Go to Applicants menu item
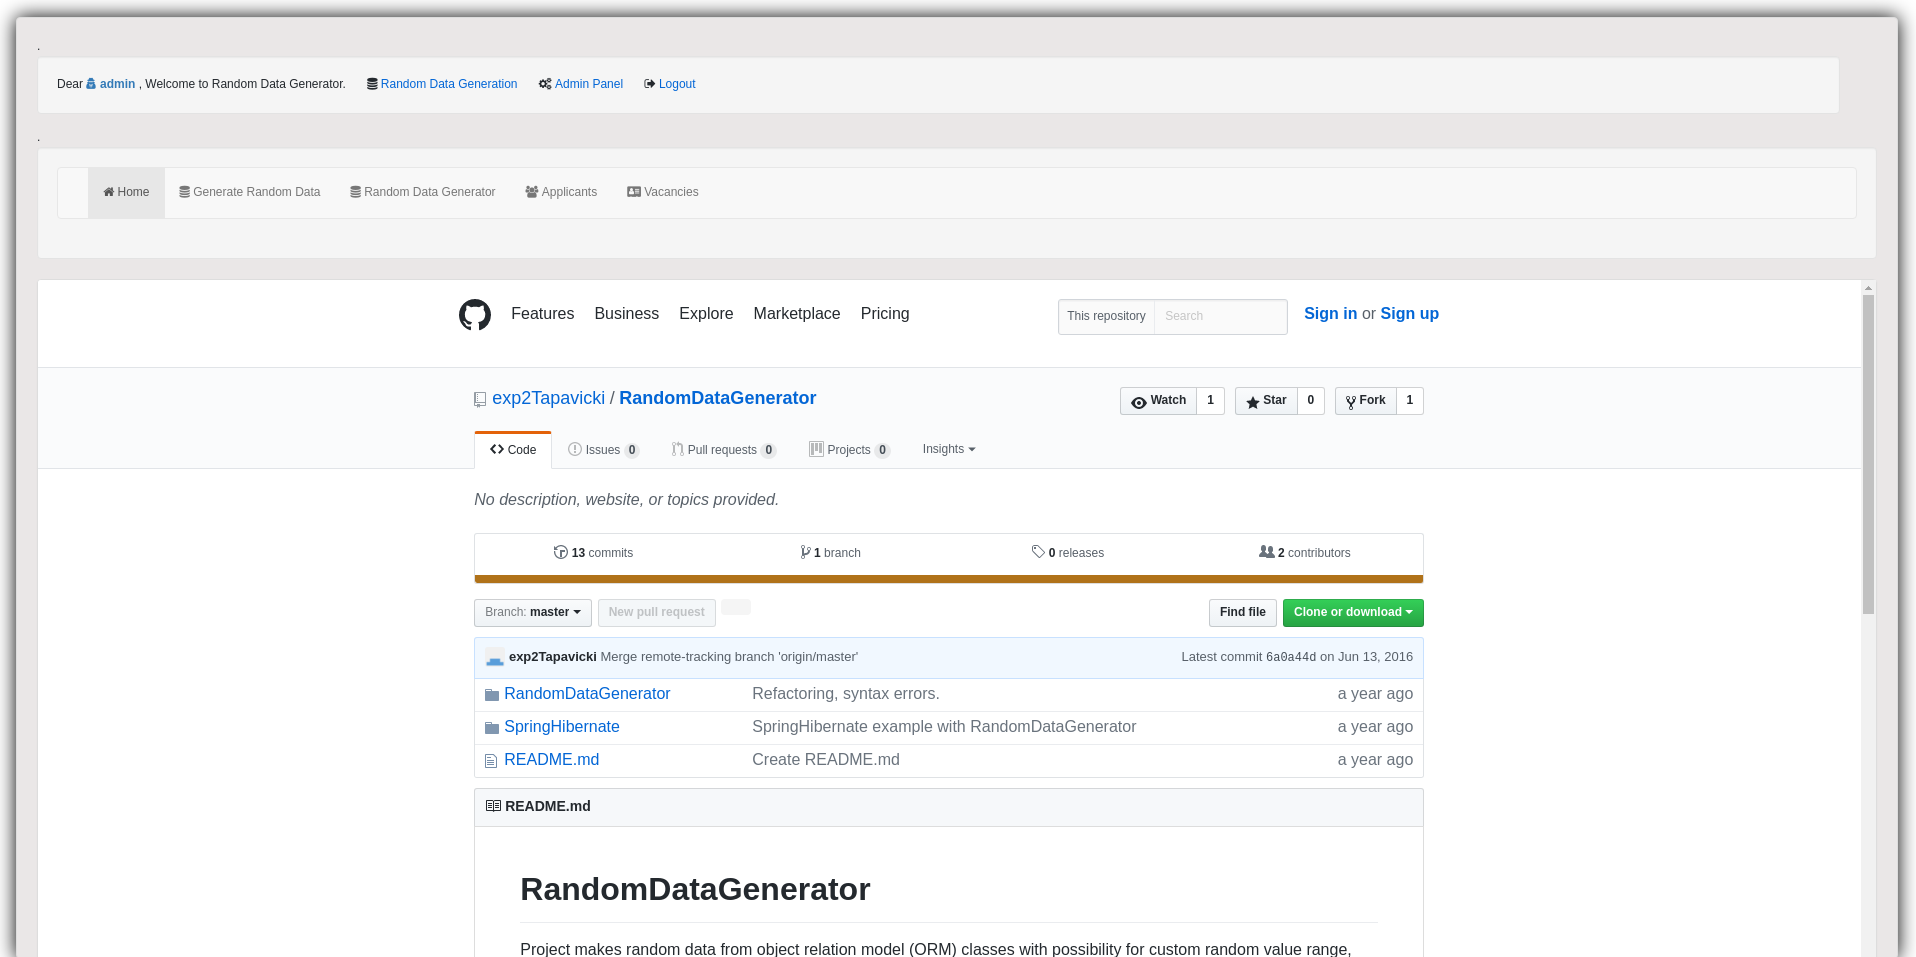This screenshot has height=957, width=1916. (561, 192)
